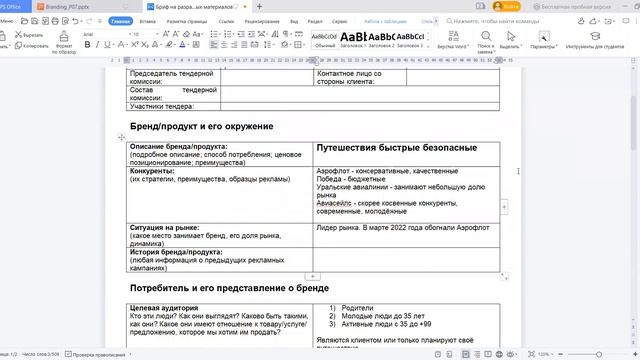Open Выделить selection dropdown
640x360 pixels.
point(511,40)
